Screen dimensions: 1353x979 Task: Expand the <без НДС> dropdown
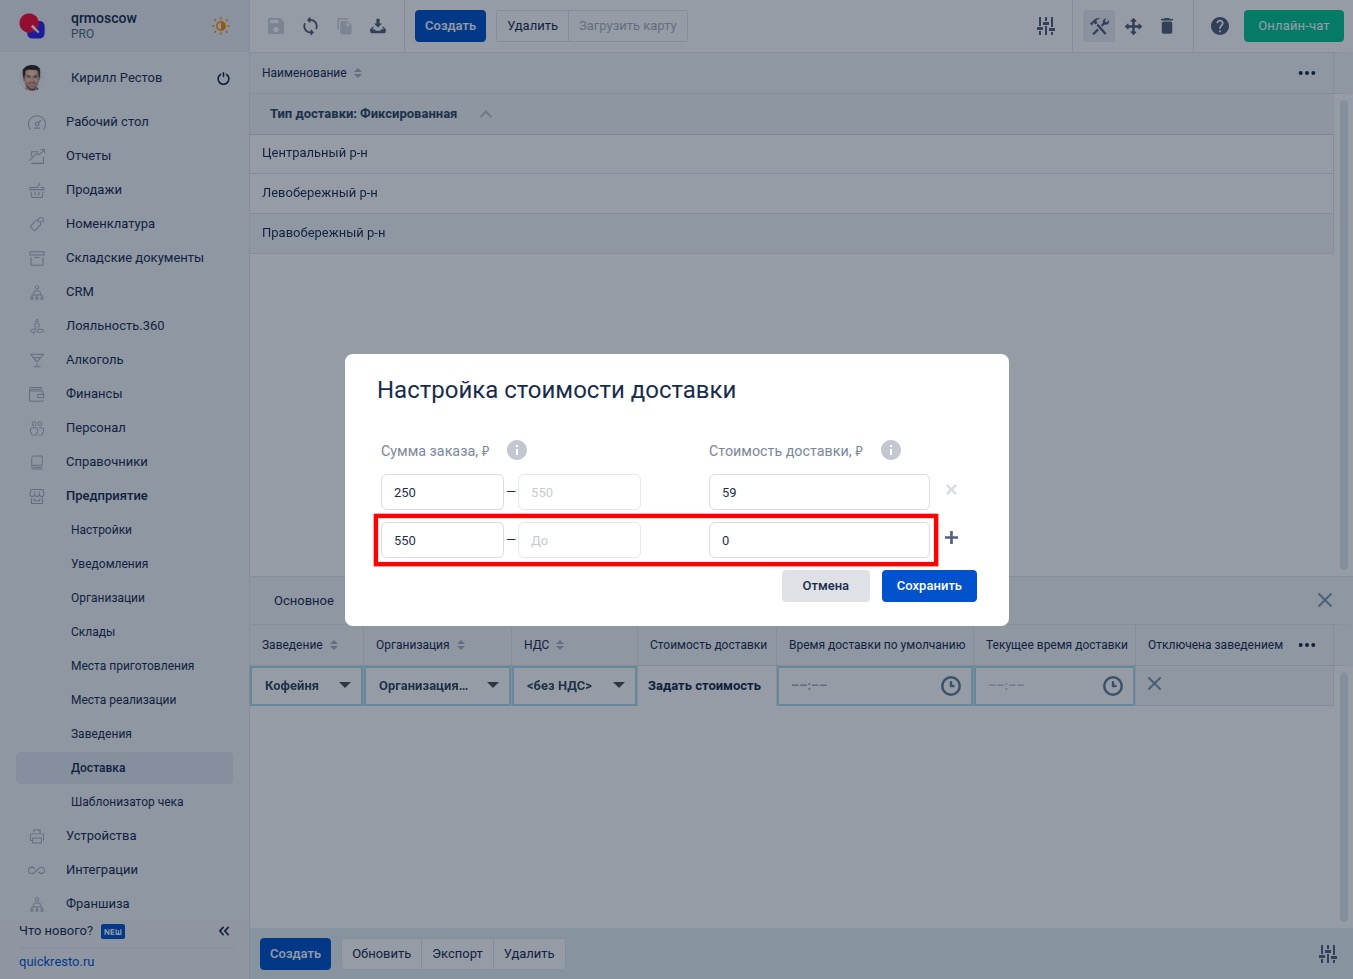[x=574, y=686]
